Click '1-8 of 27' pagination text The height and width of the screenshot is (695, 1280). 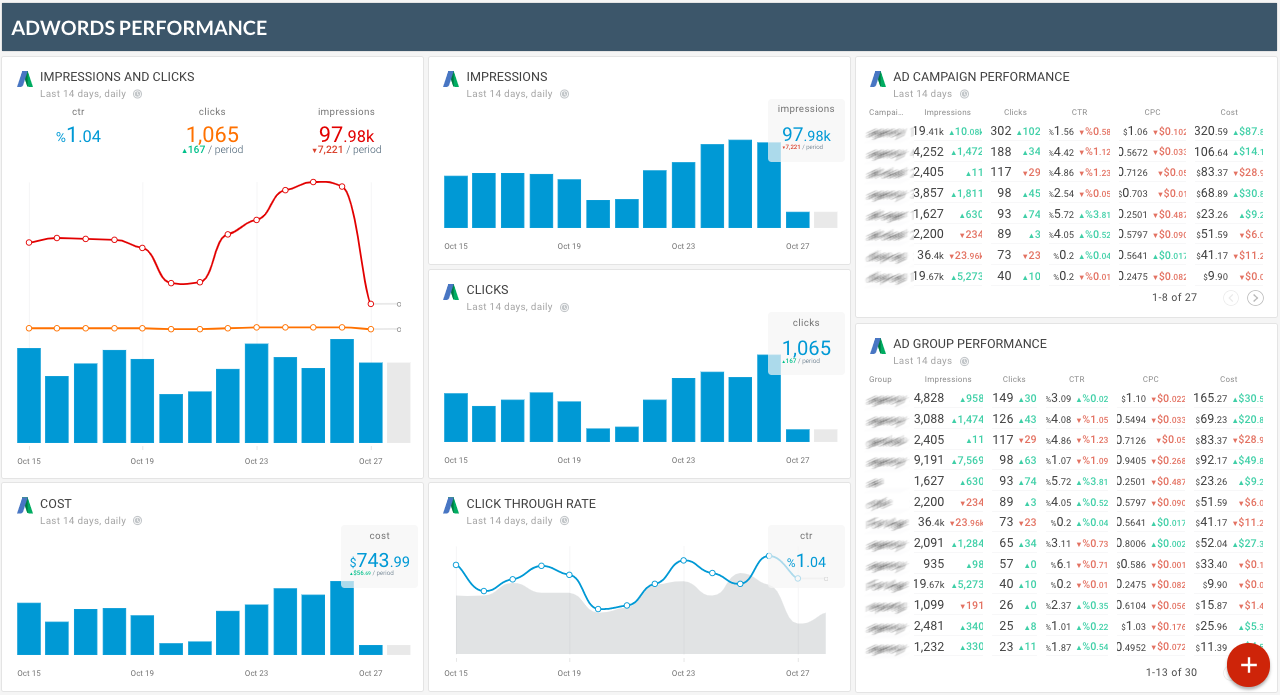click(x=1174, y=298)
